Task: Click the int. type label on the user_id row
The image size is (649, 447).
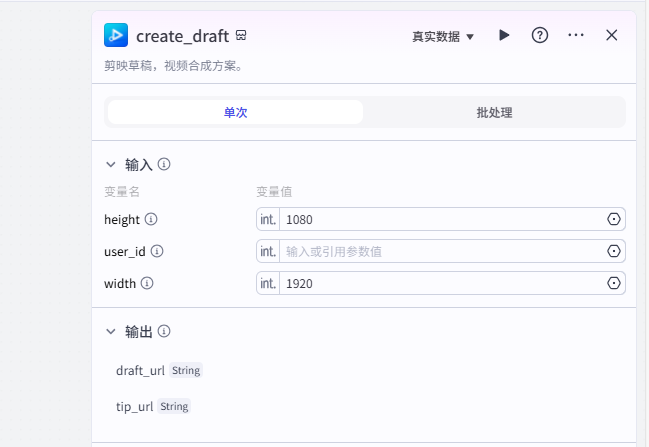Action: (x=268, y=251)
